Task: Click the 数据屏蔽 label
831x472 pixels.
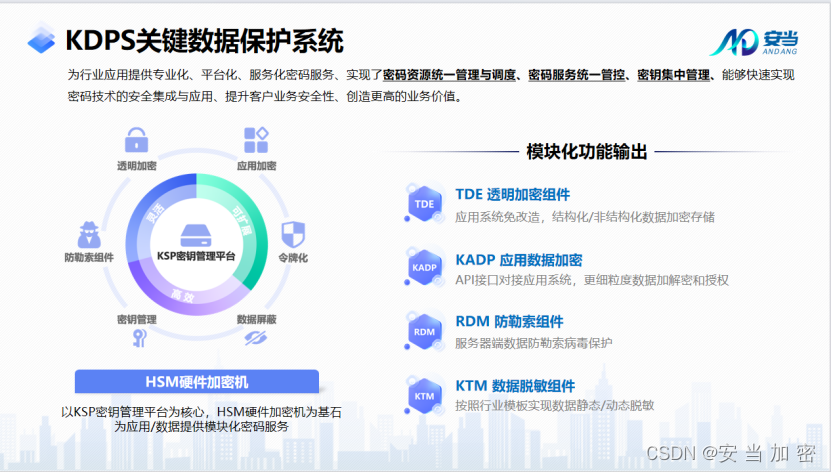Action: coord(257,319)
